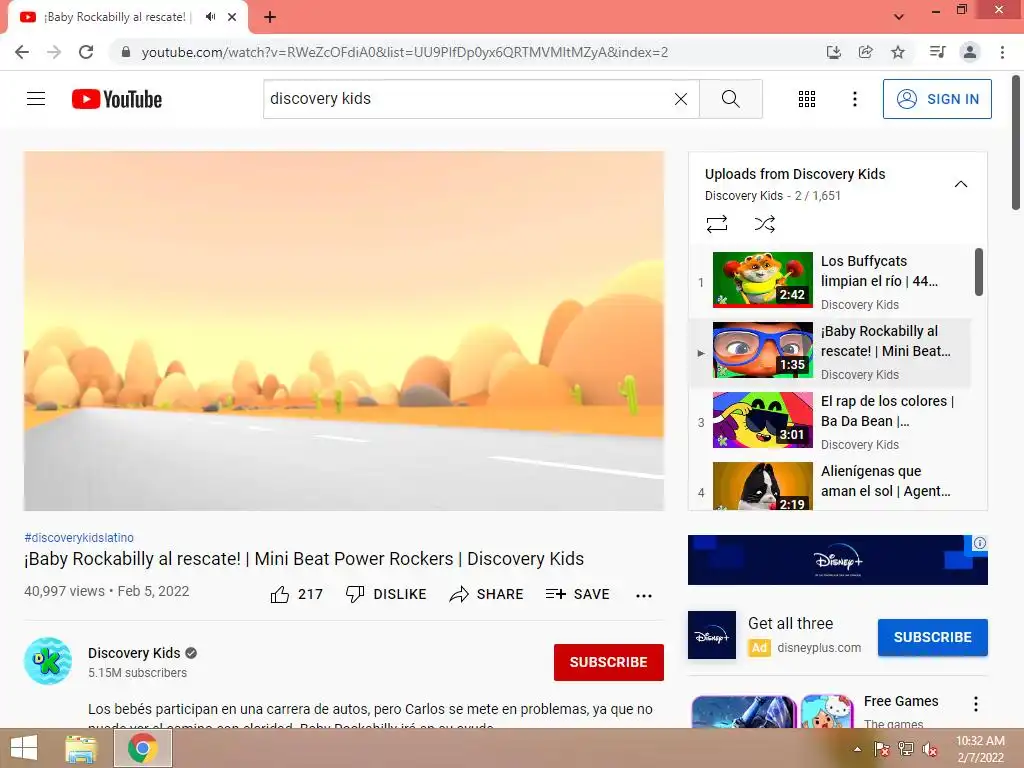Clear the search box with X
1024x768 pixels.
680,99
